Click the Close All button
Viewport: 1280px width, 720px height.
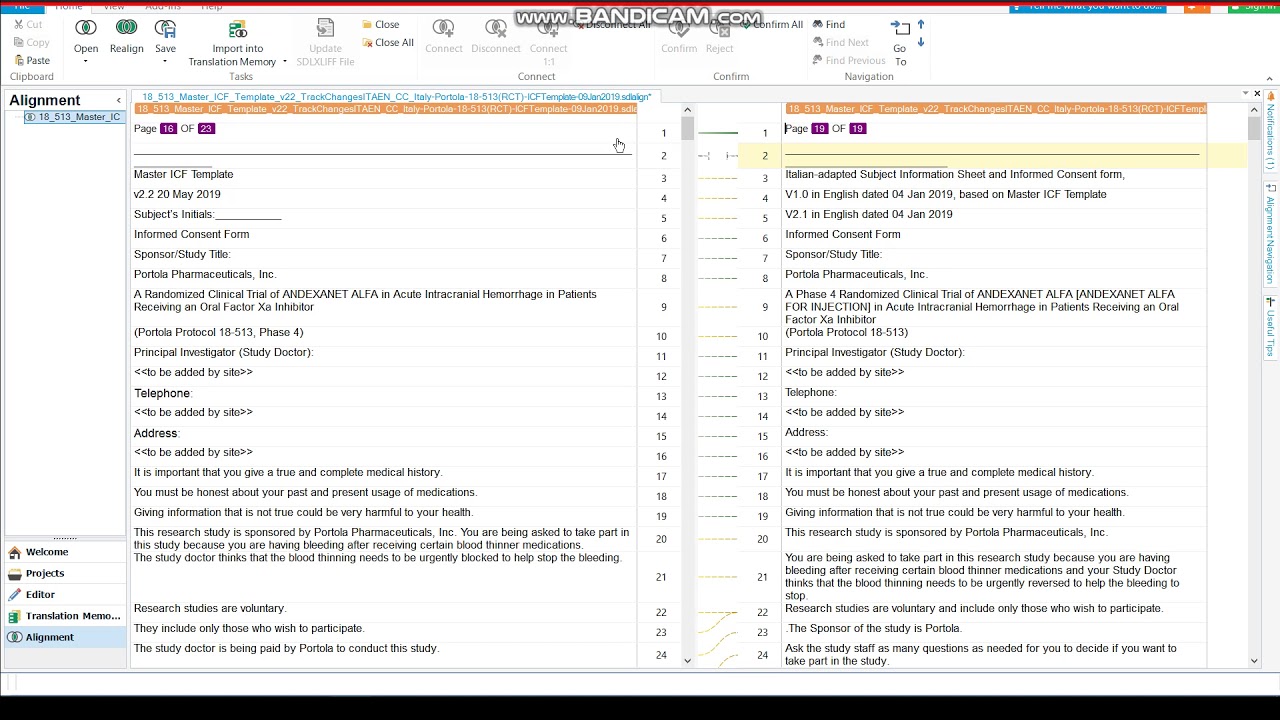(387, 43)
